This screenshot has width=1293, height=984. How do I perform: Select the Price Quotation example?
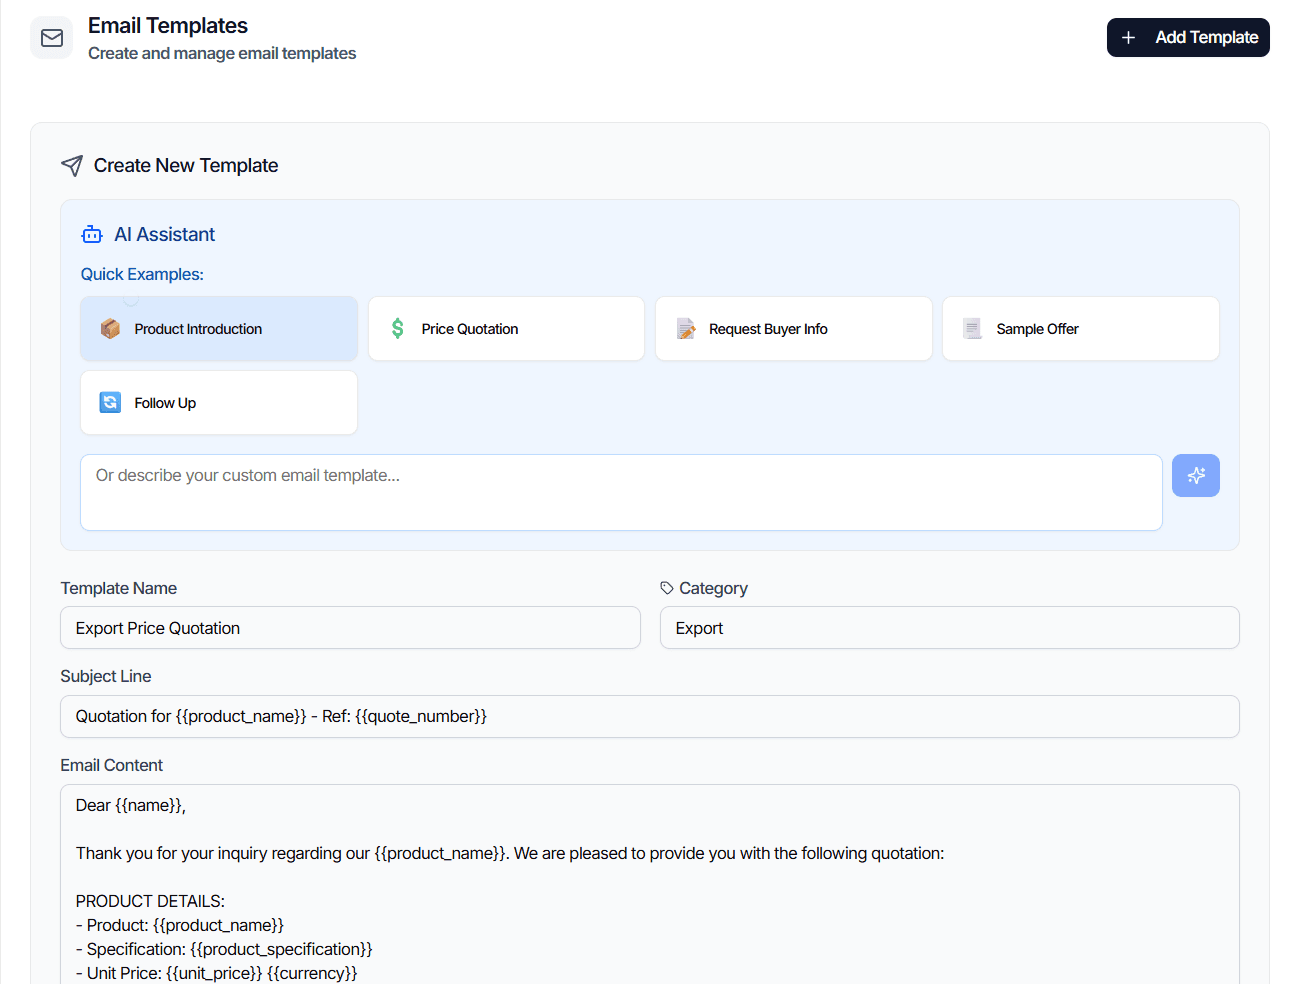click(506, 329)
